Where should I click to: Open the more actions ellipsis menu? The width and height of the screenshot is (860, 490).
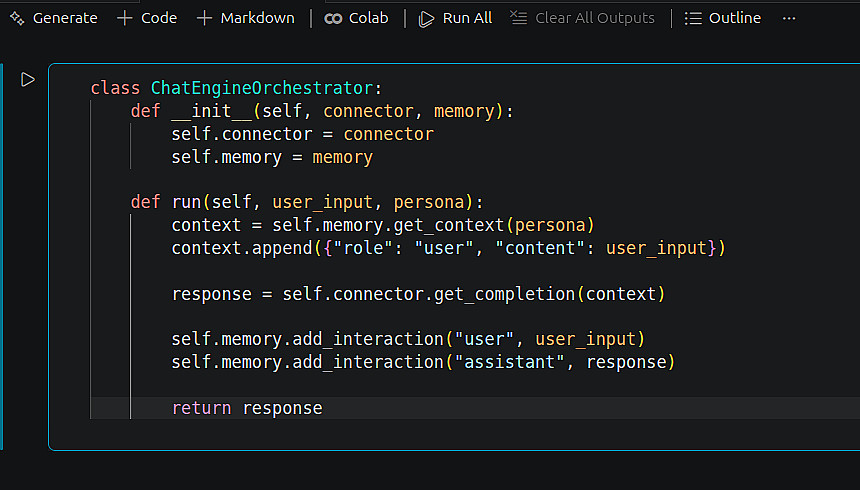pos(789,18)
